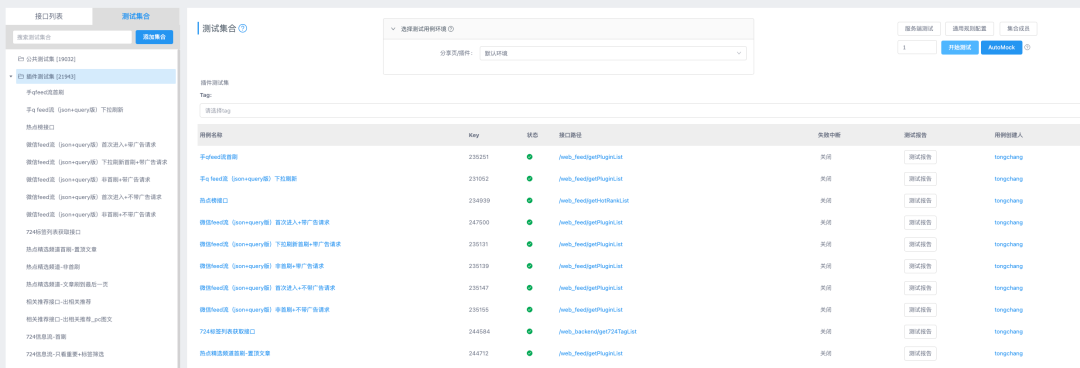Click the green status icon for Key 235155
The width and height of the screenshot is (1080, 368).
[x=529, y=309]
